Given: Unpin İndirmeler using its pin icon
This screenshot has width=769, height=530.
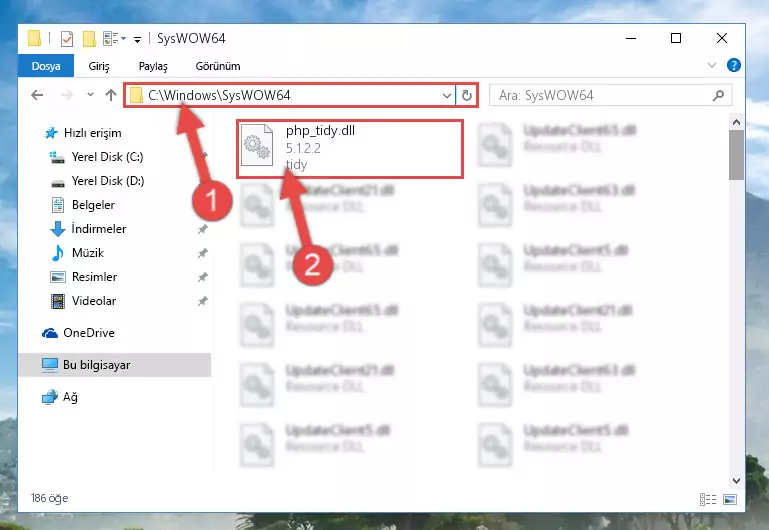Looking at the screenshot, I should coord(203,229).
